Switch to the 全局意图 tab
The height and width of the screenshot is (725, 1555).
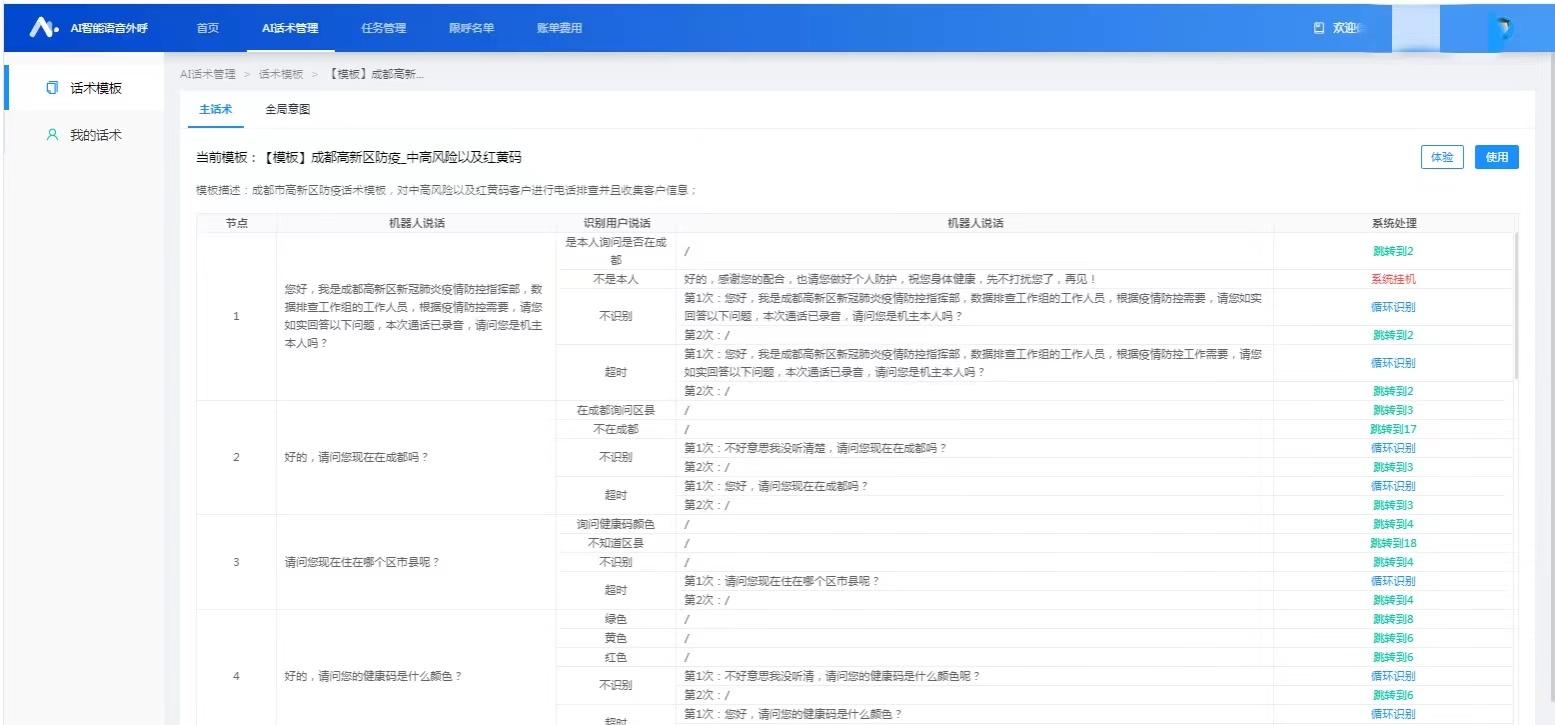pos(287,109)
